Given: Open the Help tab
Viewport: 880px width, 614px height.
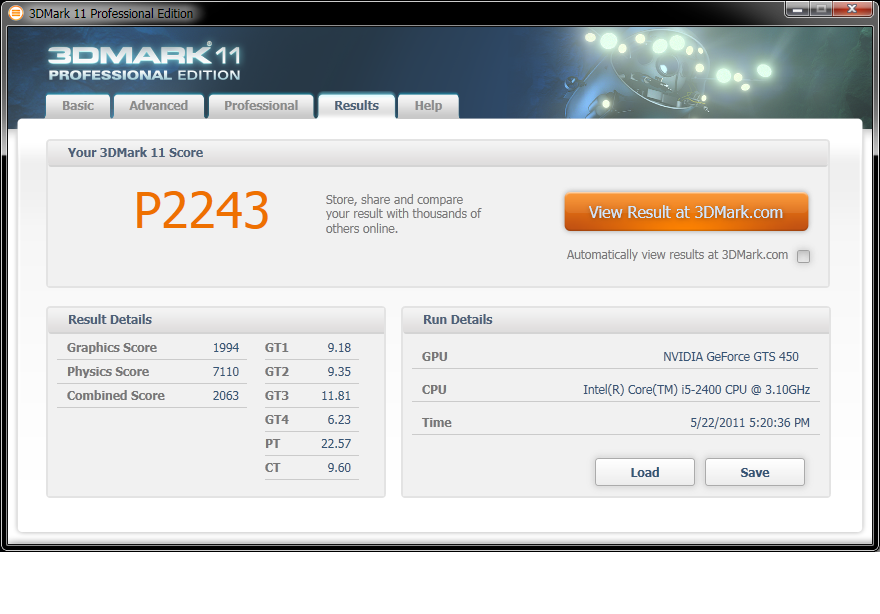Looking at the screenshot, I should (428, 106).
